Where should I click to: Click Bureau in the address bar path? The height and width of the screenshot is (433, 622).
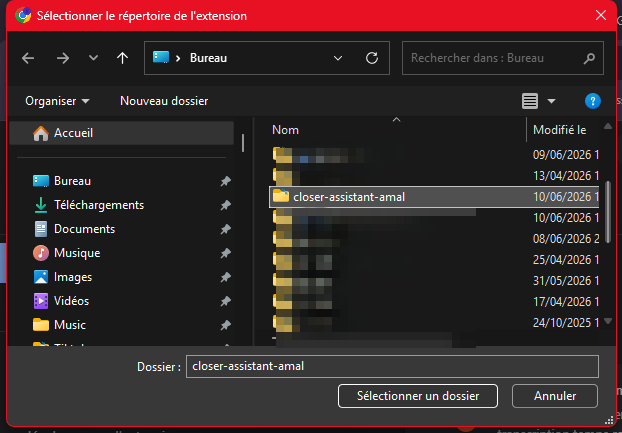point(208,58)
